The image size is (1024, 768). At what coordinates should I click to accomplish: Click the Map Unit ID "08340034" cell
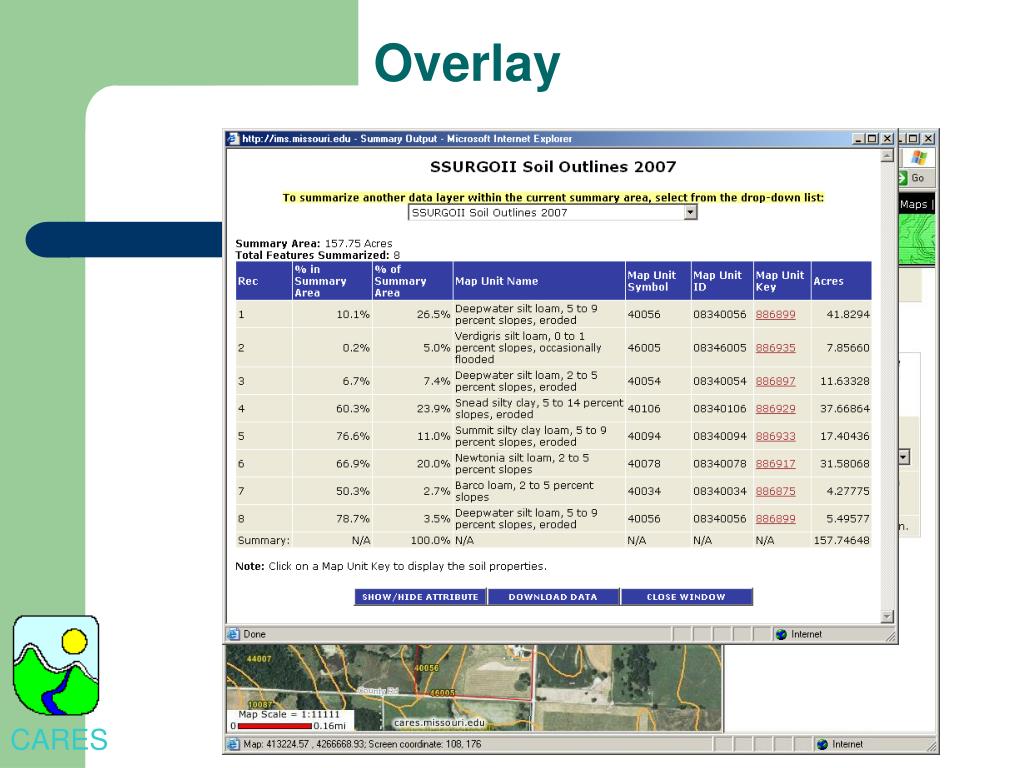point(720,491)
